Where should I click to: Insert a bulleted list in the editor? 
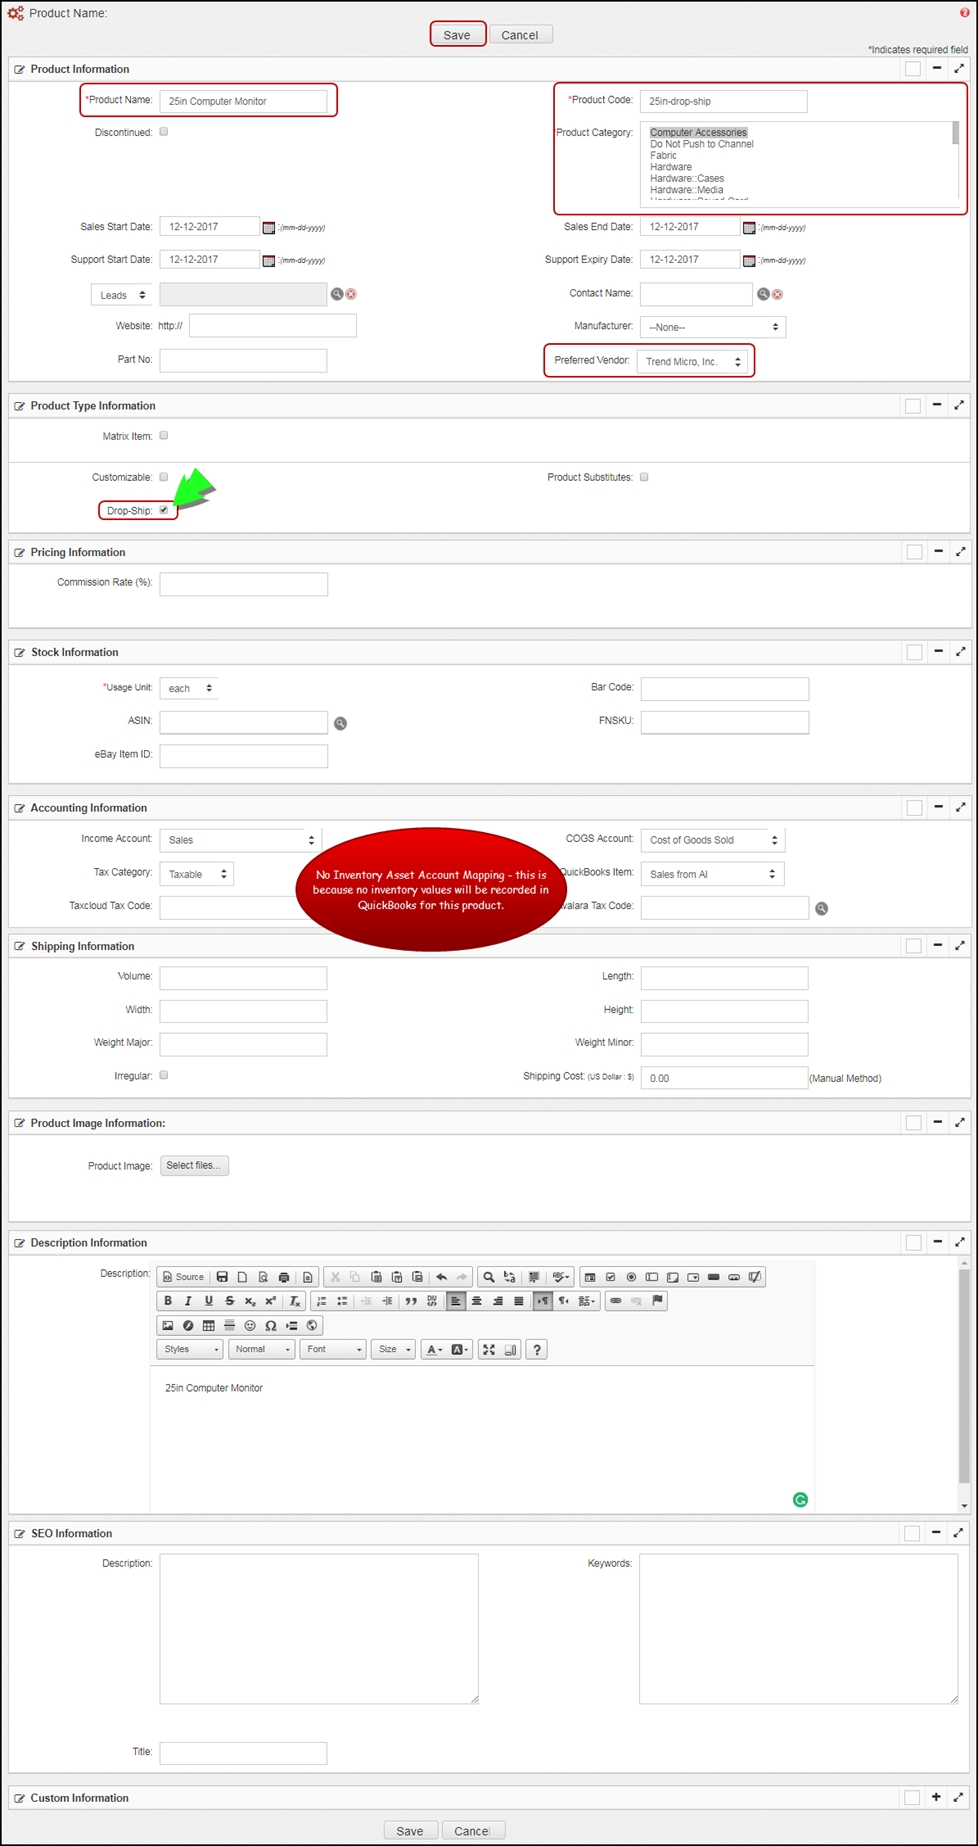click(342, 1301)
